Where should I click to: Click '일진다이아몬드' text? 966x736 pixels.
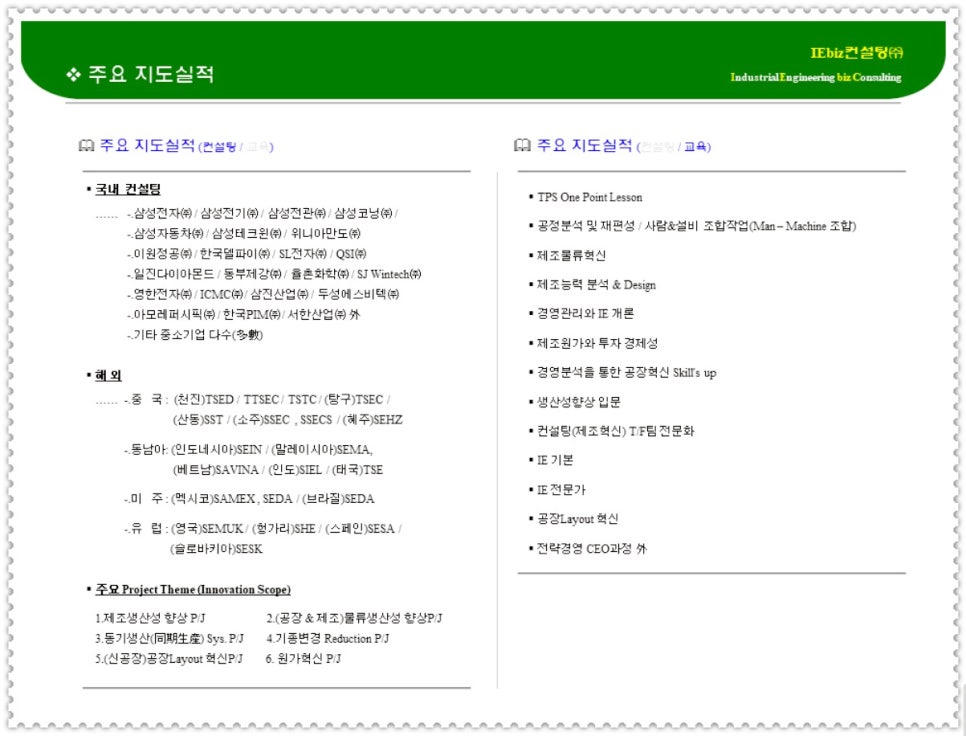[174, 274]
